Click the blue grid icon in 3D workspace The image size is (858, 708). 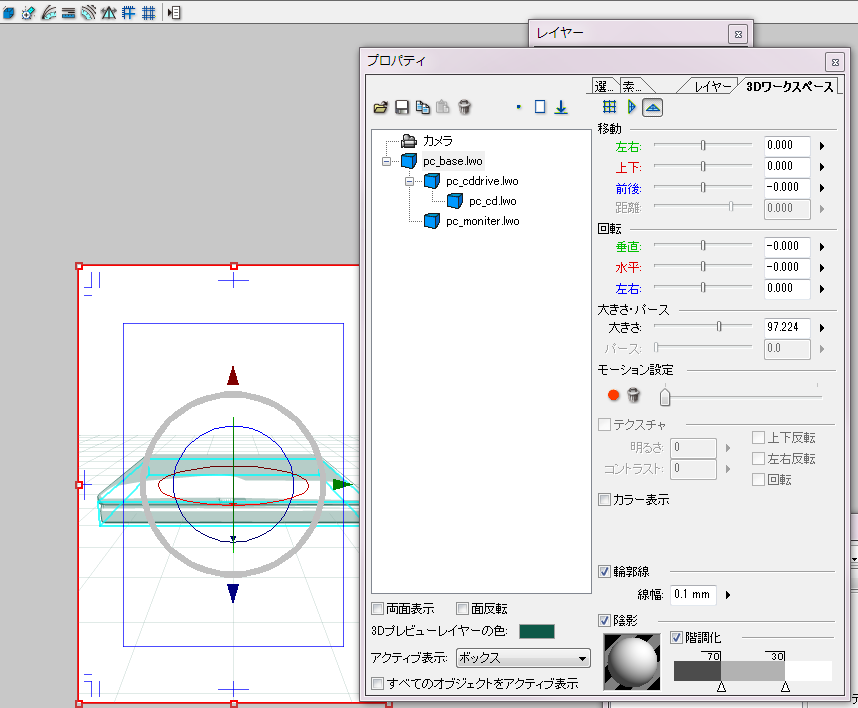pos(608,107)
